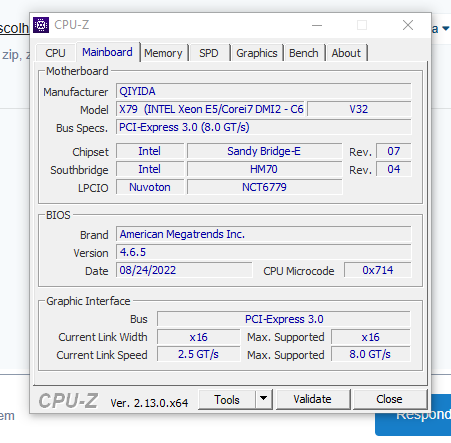Viewport: 451px width, 443px height.
Task: Click the Max. Supported width x16 value
Action: pos(371,337)
